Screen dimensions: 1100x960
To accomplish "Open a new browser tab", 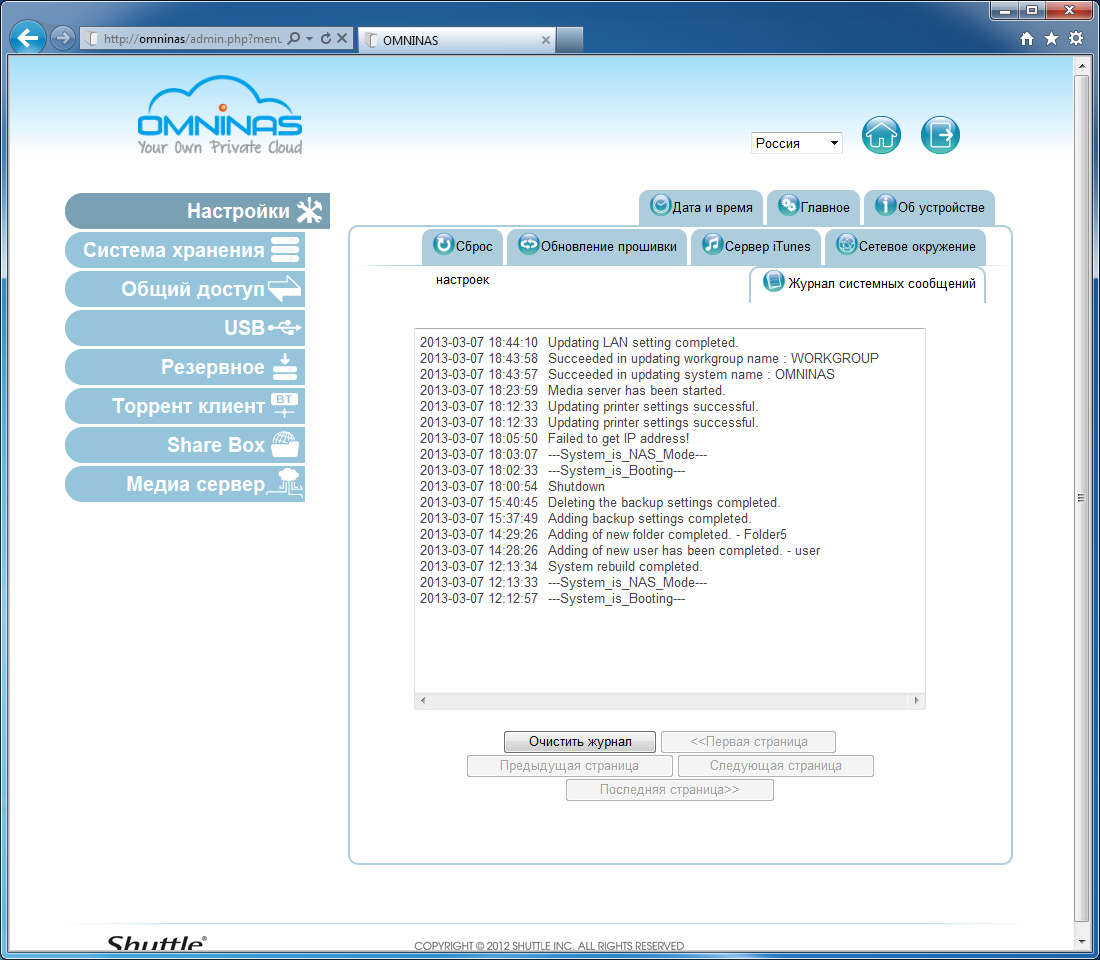I will (570, 40).
